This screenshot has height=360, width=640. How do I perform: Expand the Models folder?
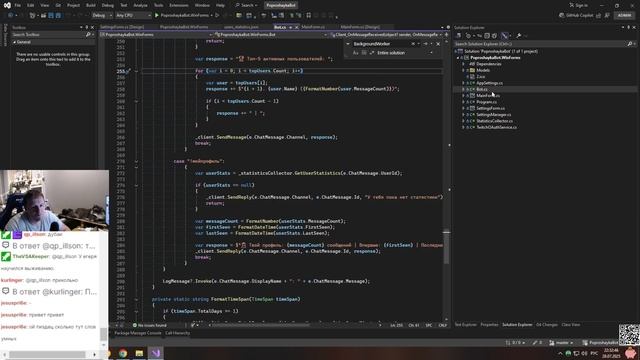(x=463, y=70)
